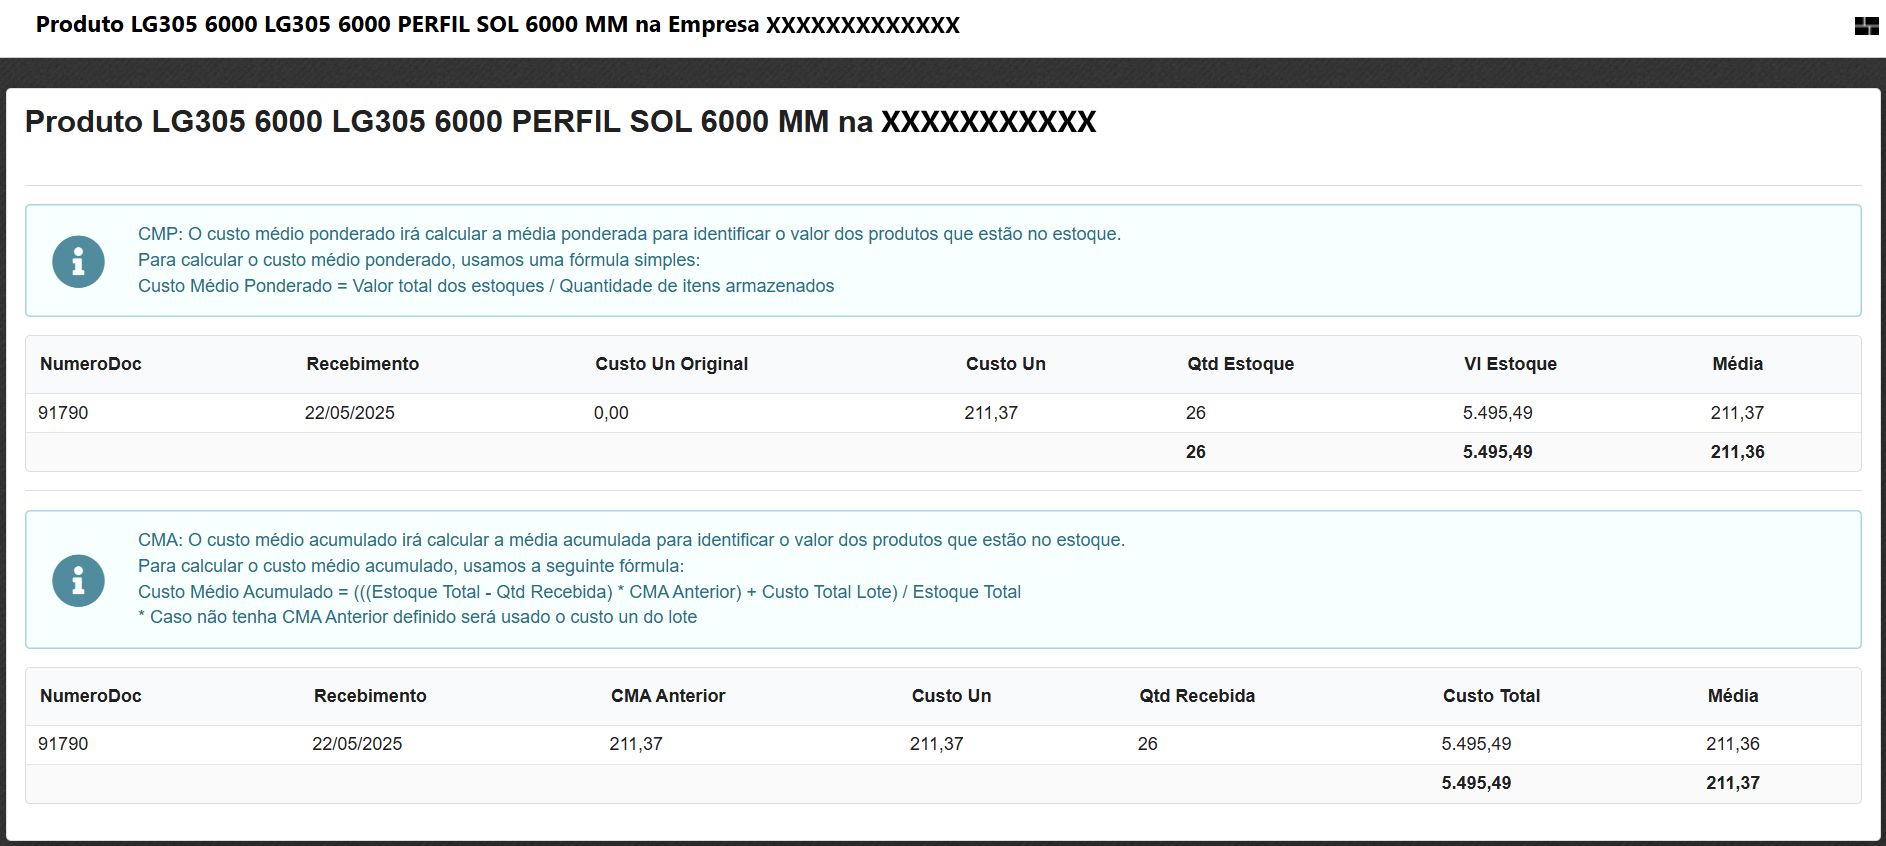Click the CMA Anterior column header
The image size is (1886, 846).
pos(668,696)
